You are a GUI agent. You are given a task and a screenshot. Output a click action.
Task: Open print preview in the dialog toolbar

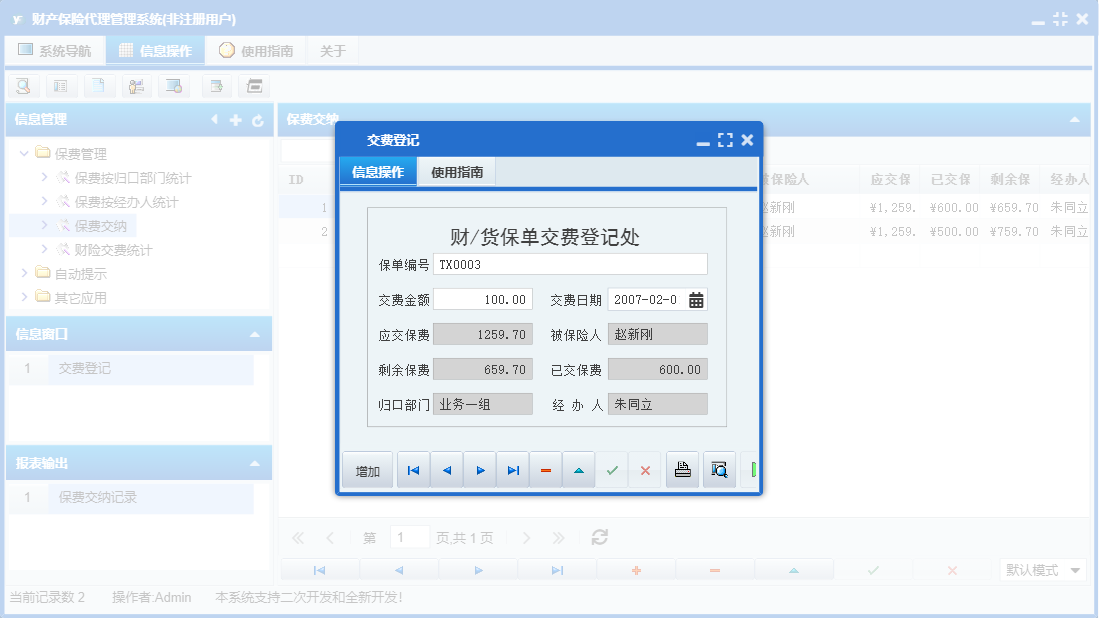click(719, 469)
